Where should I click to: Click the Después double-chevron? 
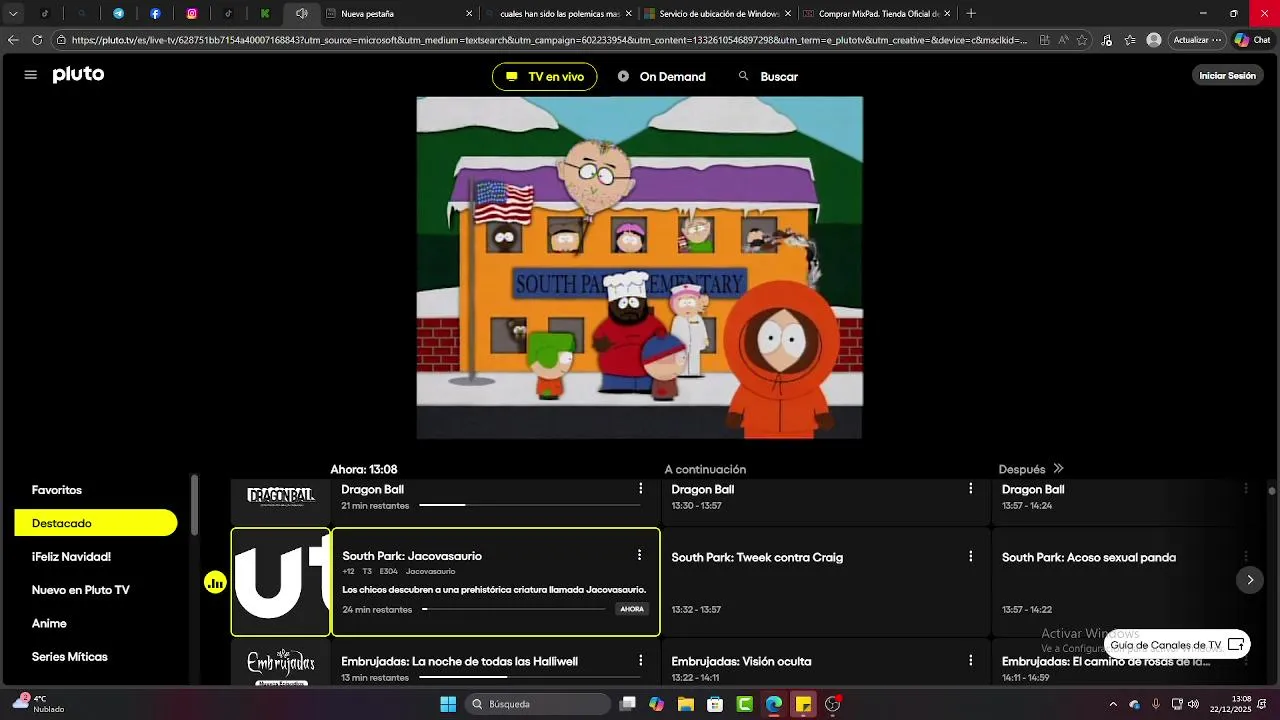point(1058,469)
